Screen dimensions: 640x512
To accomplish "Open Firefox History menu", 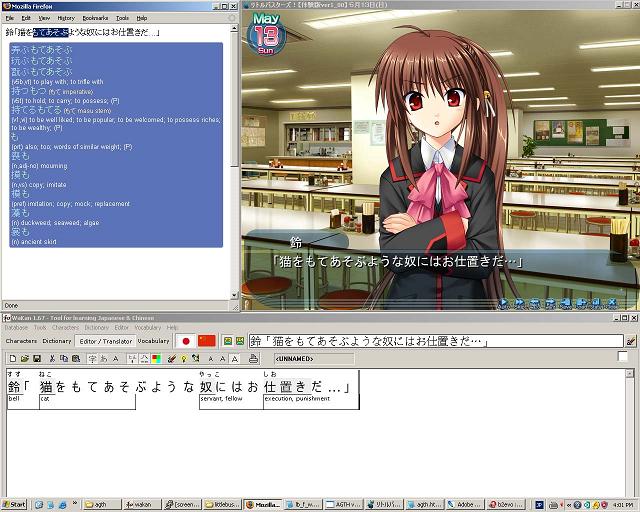I will [x=66, y=18].
